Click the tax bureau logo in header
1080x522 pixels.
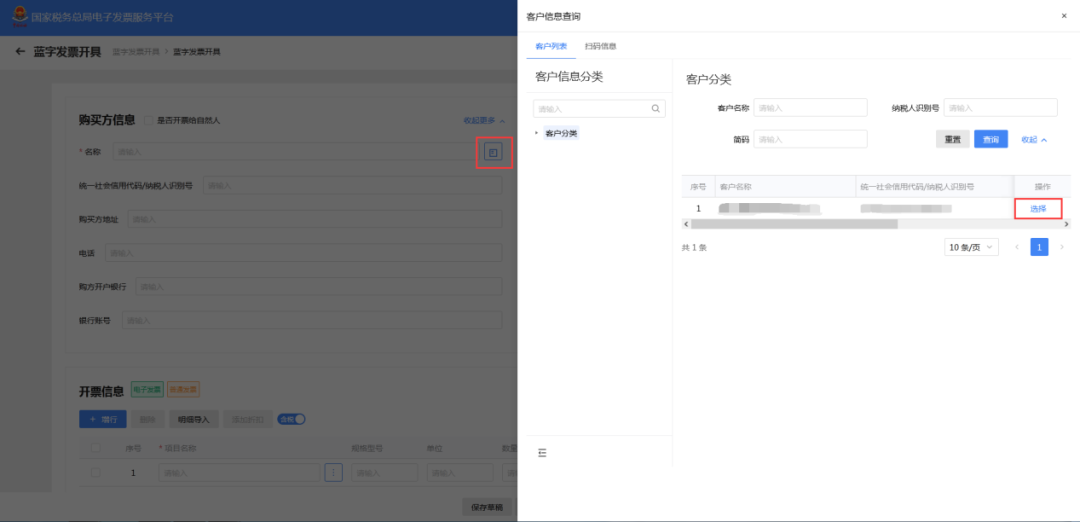tap(20, 17)
